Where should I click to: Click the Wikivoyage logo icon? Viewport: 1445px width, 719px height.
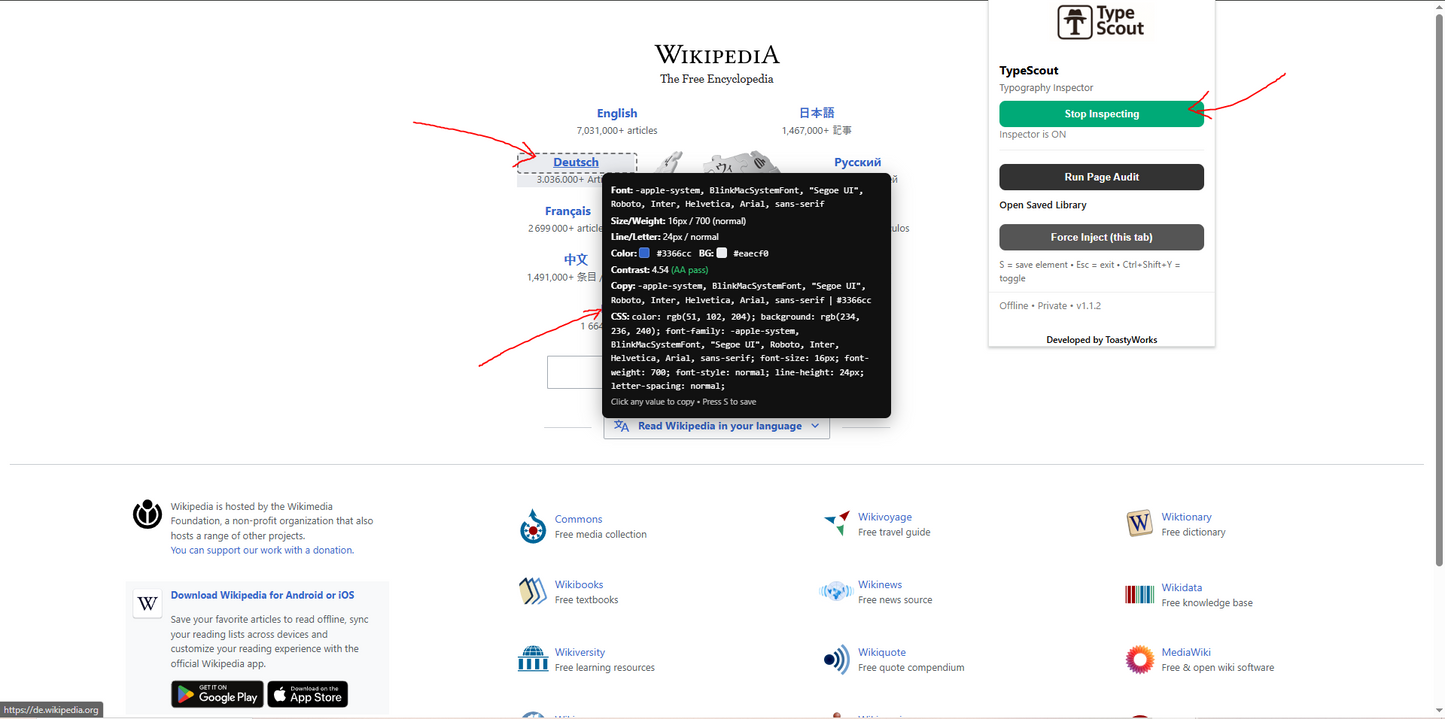pyautogui.click(x=837, y=523)
